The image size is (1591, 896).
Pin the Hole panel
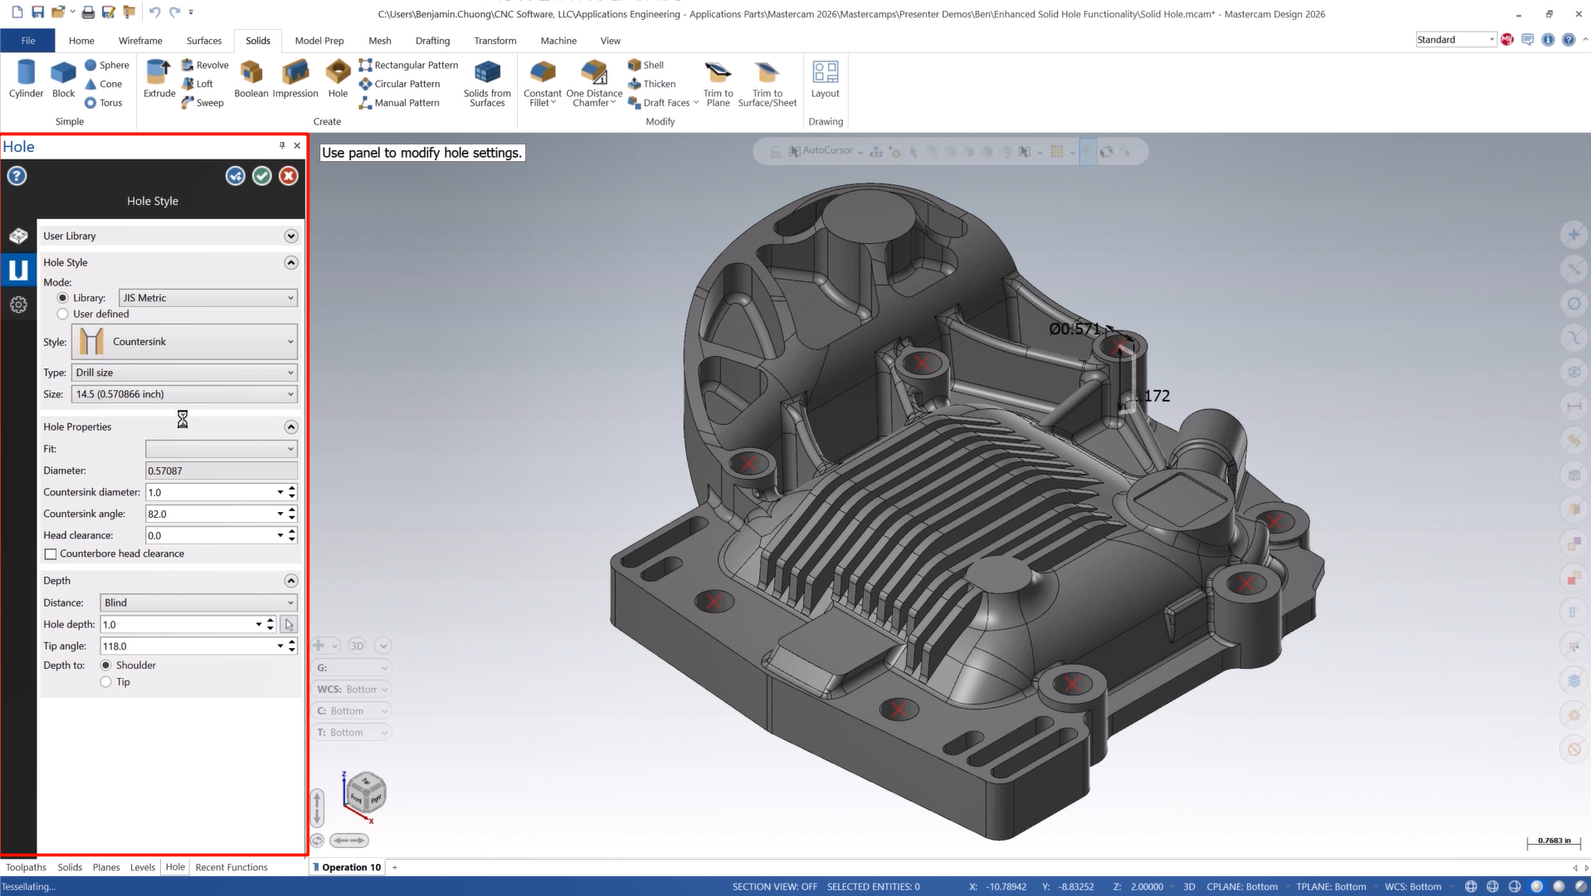point(282,146)
